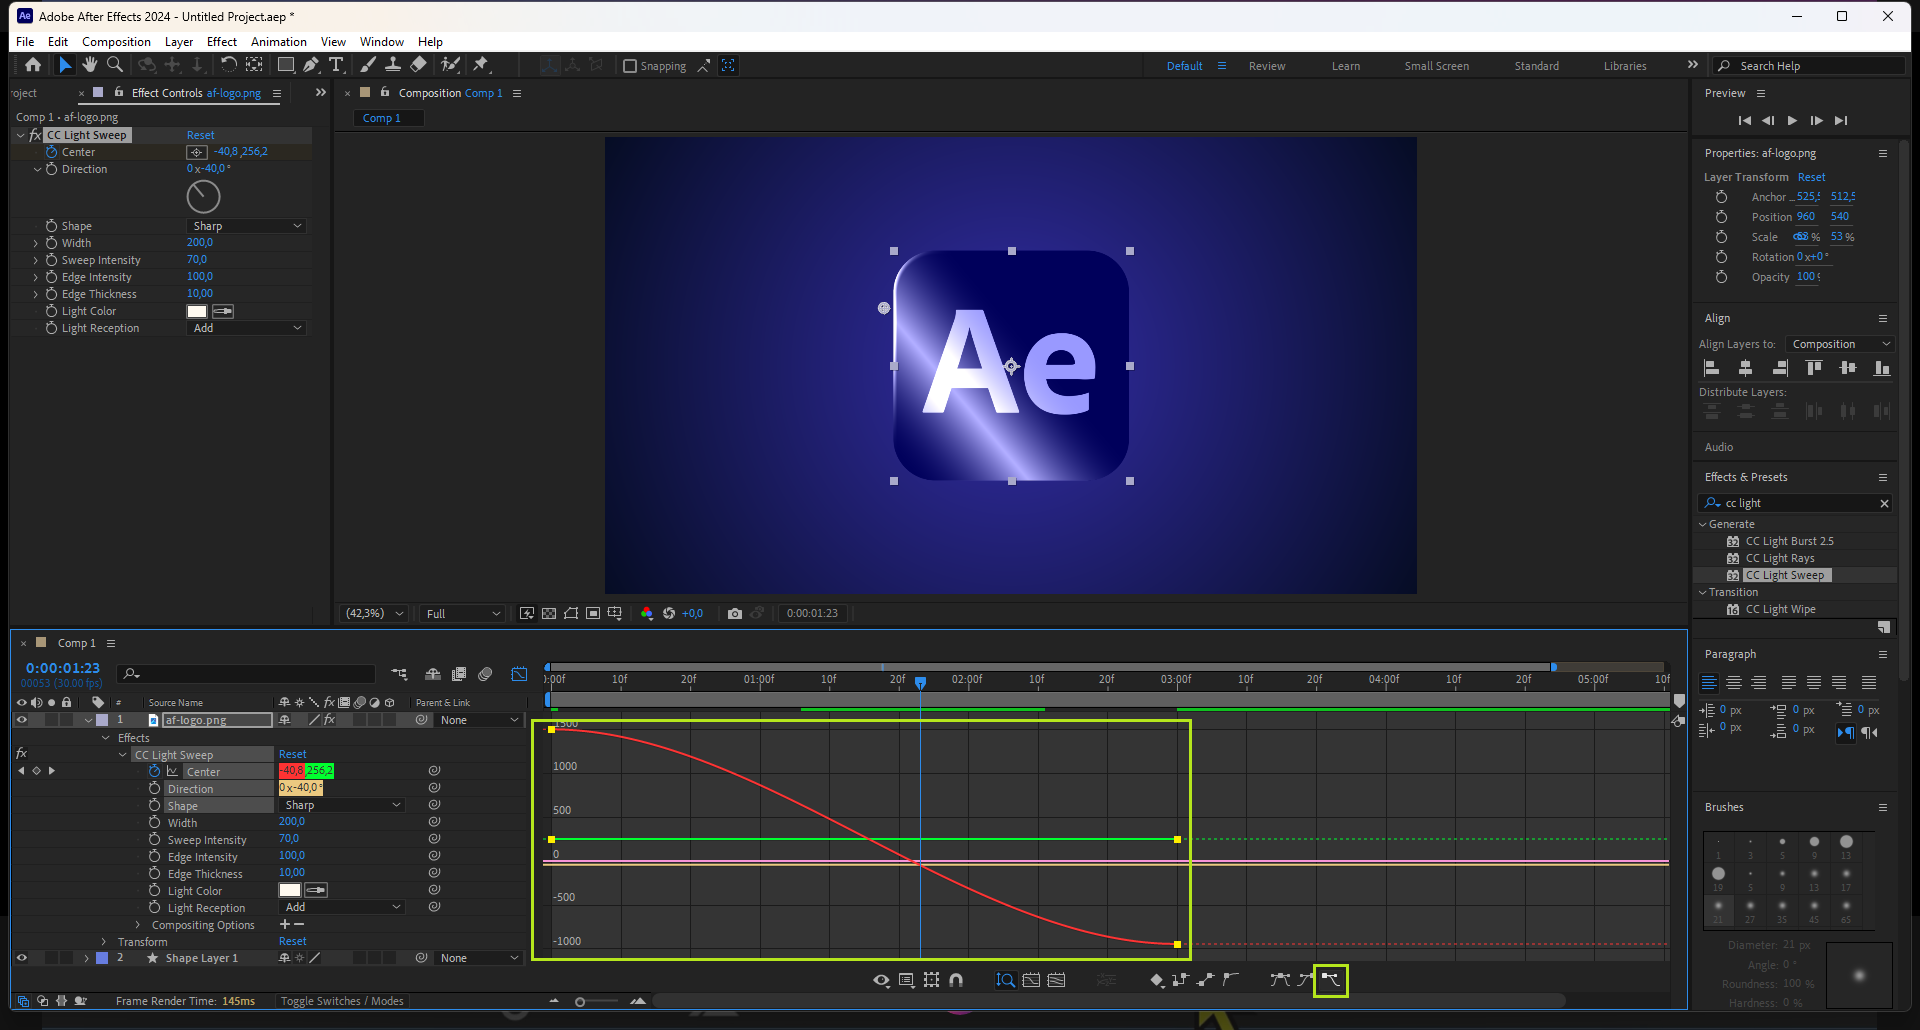This screenshot has height=1030, width=1920.
Task: Click Toggle Switches / Modes button
Action: click(x=342, y=1001)
